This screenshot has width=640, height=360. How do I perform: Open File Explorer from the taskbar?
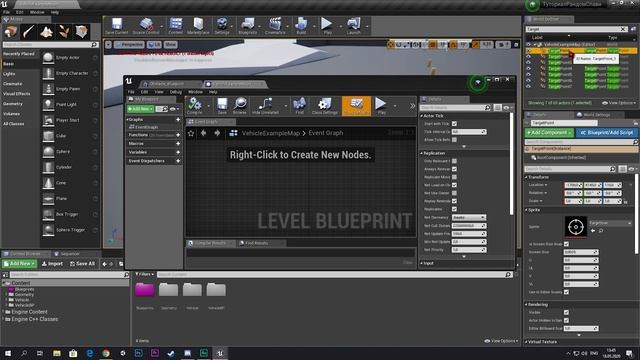tap(57, 353)
